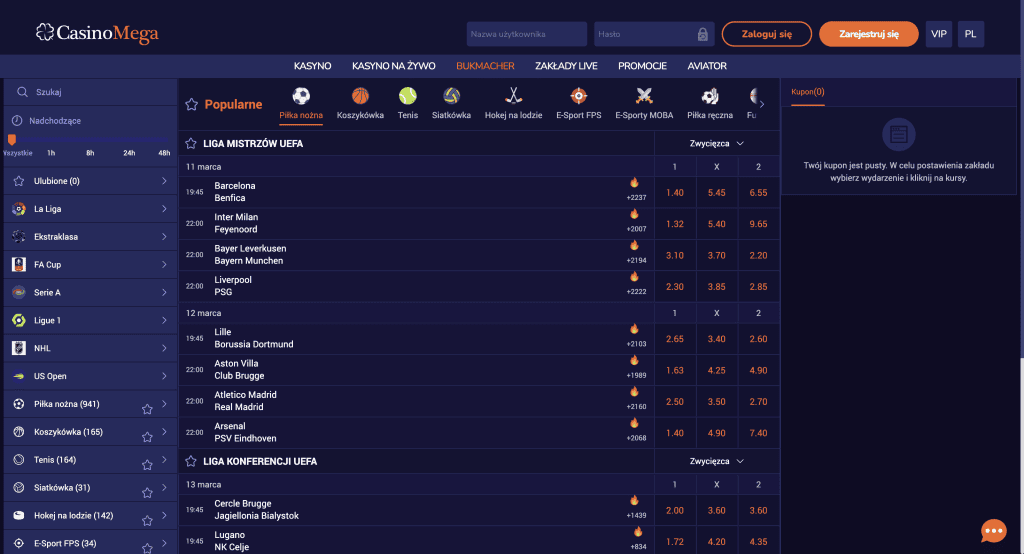The width and height of the screenshot is (1024, 554).
Task: Open the AVIATOR menu item
Action: 707,66
